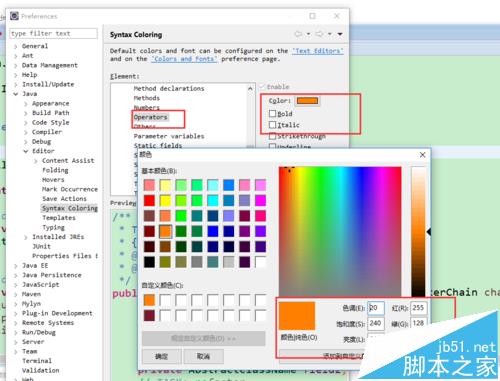Open the forward history dropdown arrow
500x381 pixels.
330,34
